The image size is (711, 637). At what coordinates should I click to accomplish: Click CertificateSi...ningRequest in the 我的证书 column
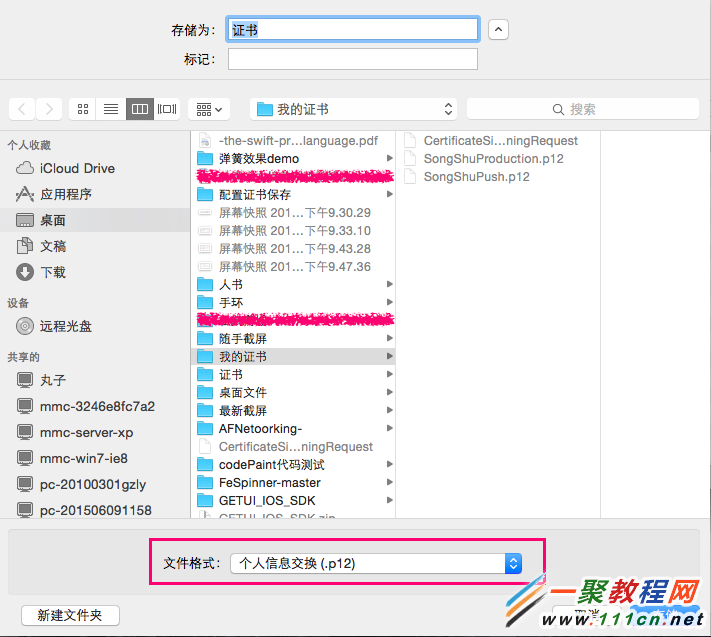498,141
